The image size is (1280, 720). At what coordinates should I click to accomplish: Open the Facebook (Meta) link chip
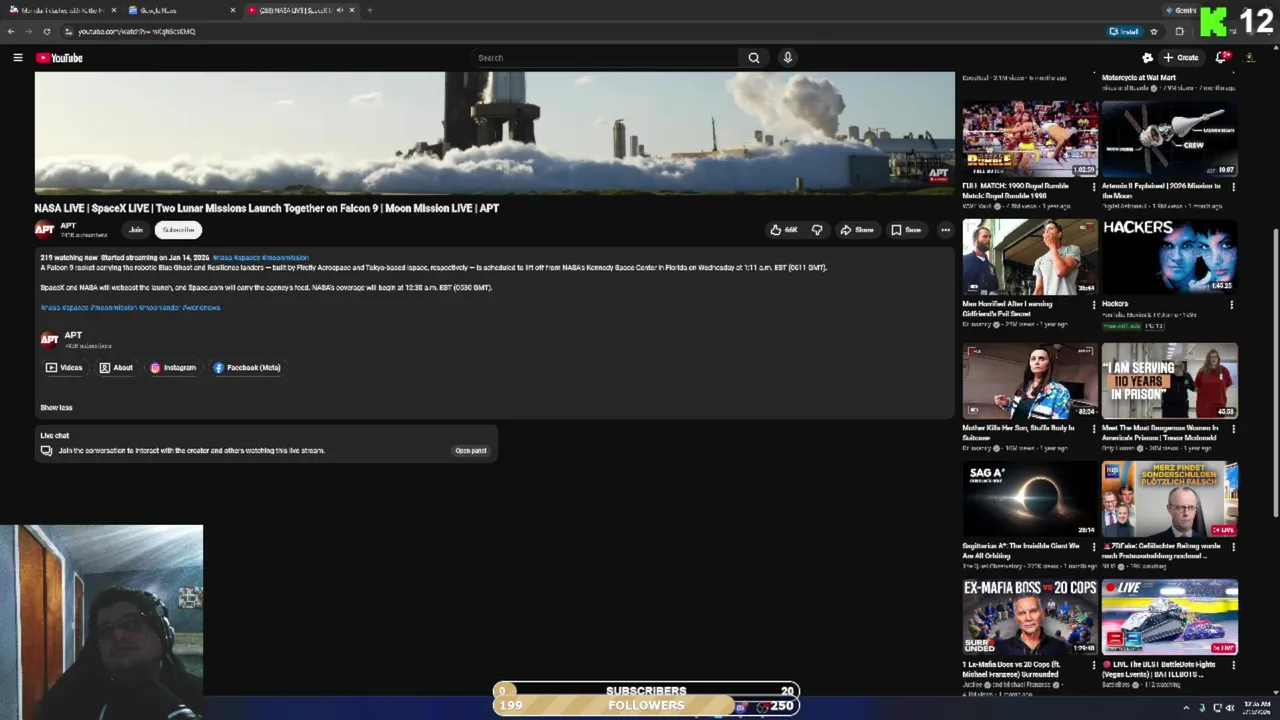click(247, 368)
